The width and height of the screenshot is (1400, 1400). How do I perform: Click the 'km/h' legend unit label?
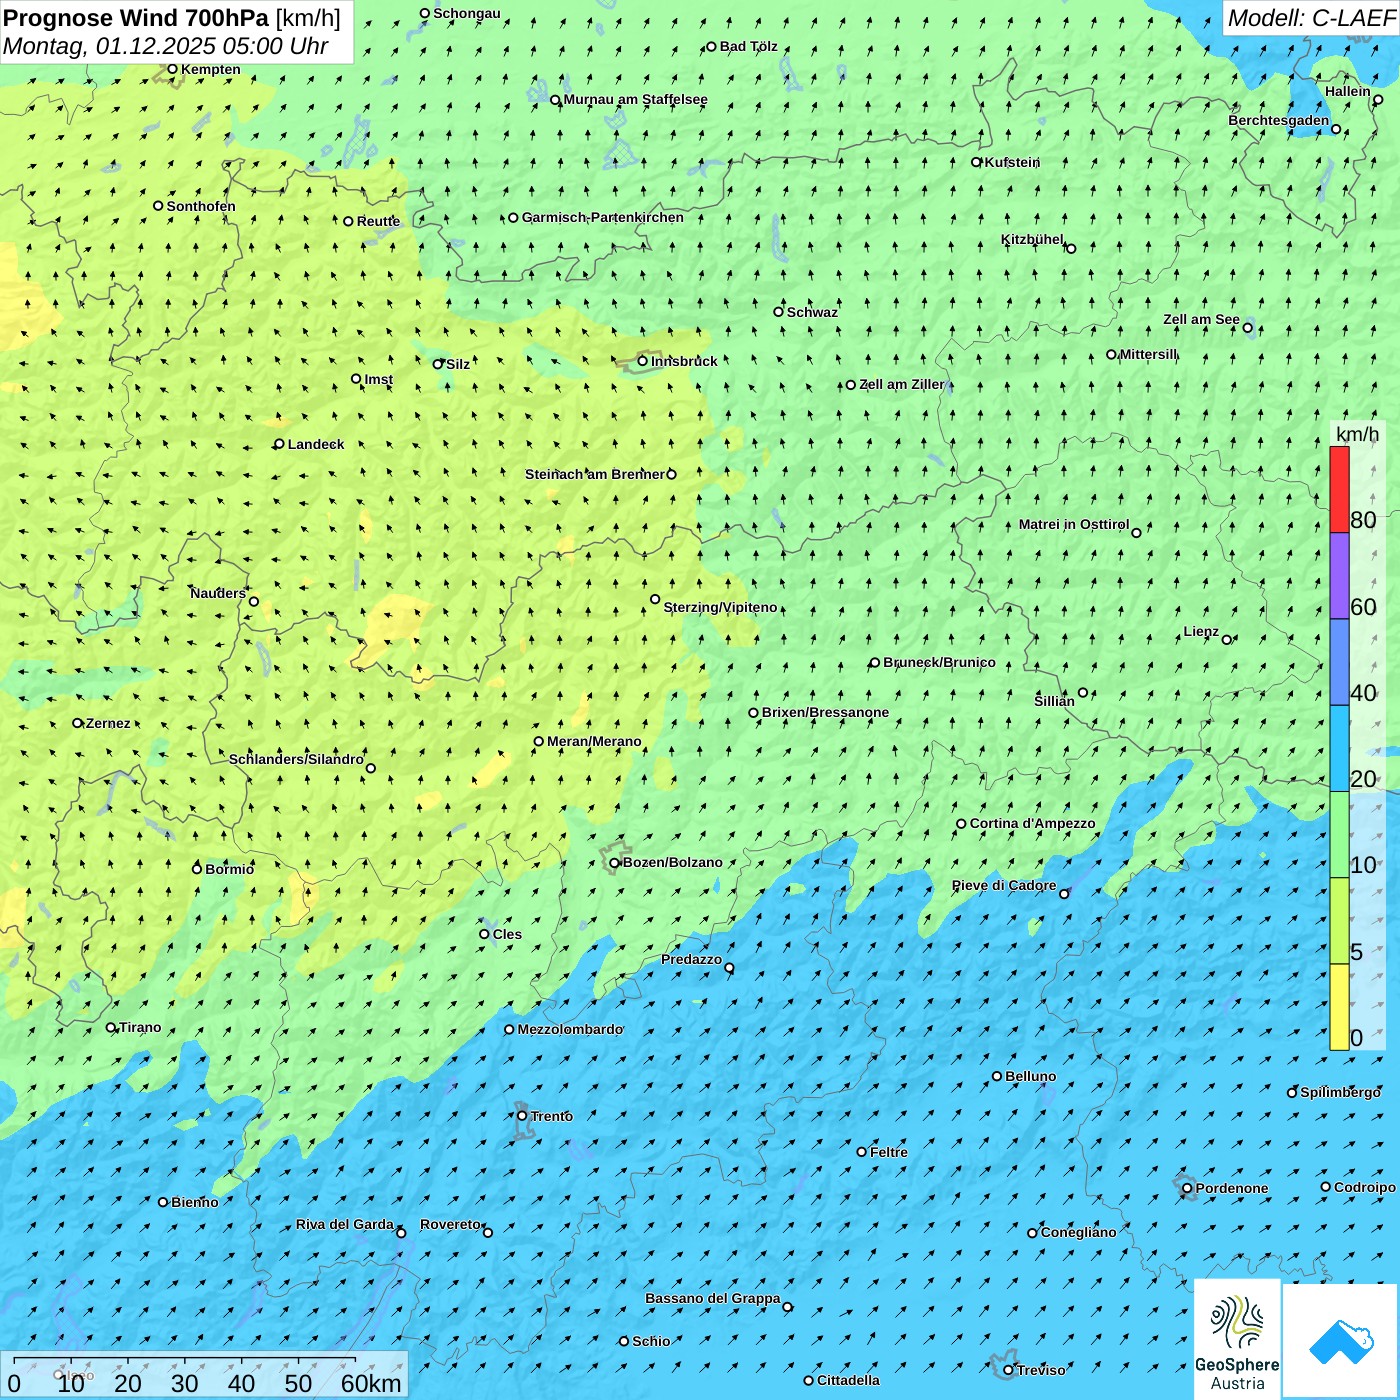click(x=1357, y=434)
